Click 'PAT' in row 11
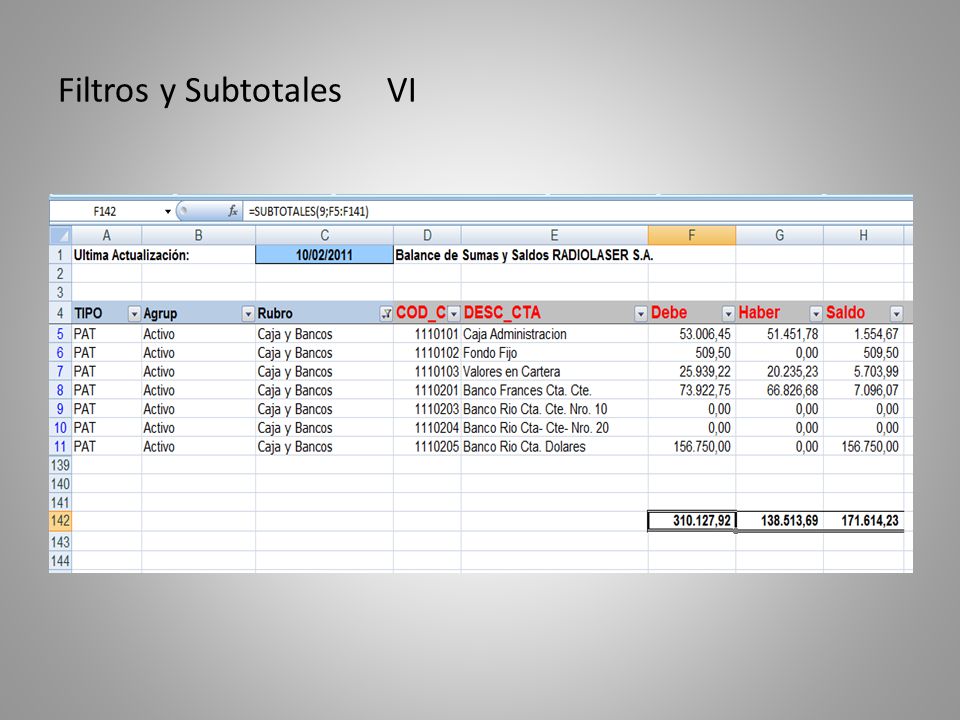Screen dimensions: 960x720 coord(107,446)
